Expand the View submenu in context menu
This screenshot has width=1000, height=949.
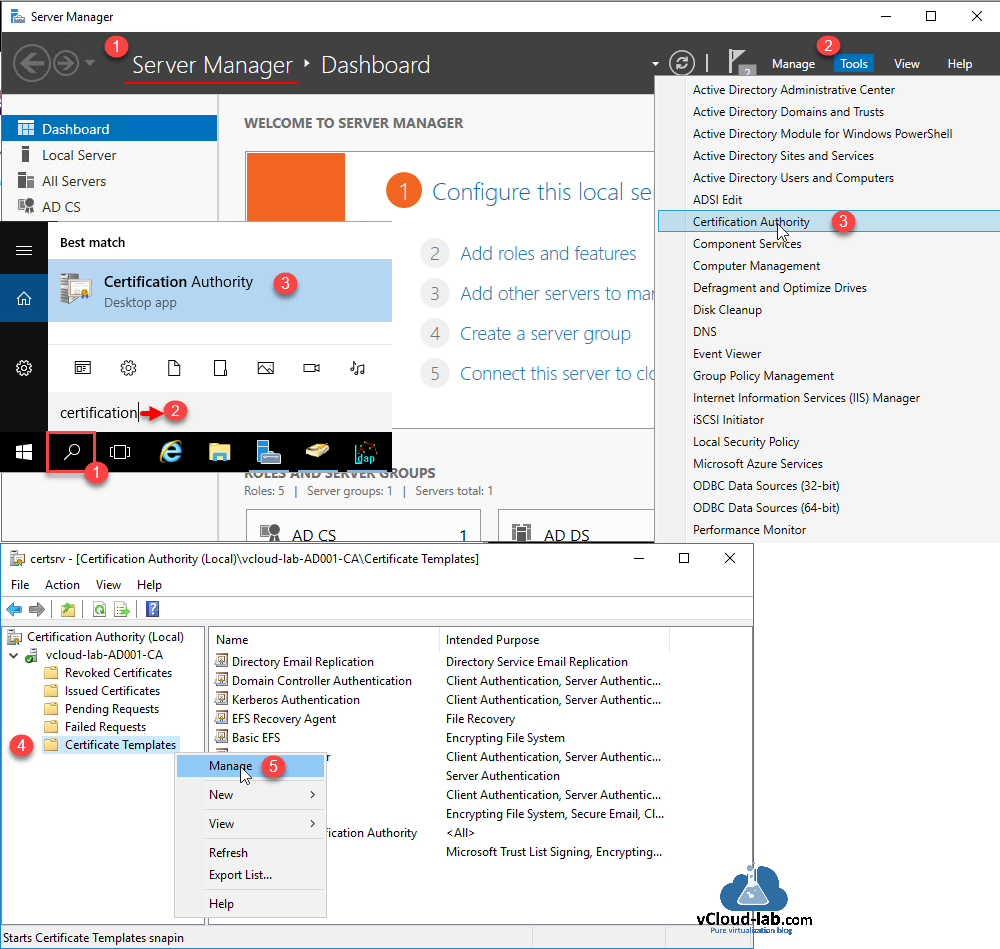click(x=250, y=823)
